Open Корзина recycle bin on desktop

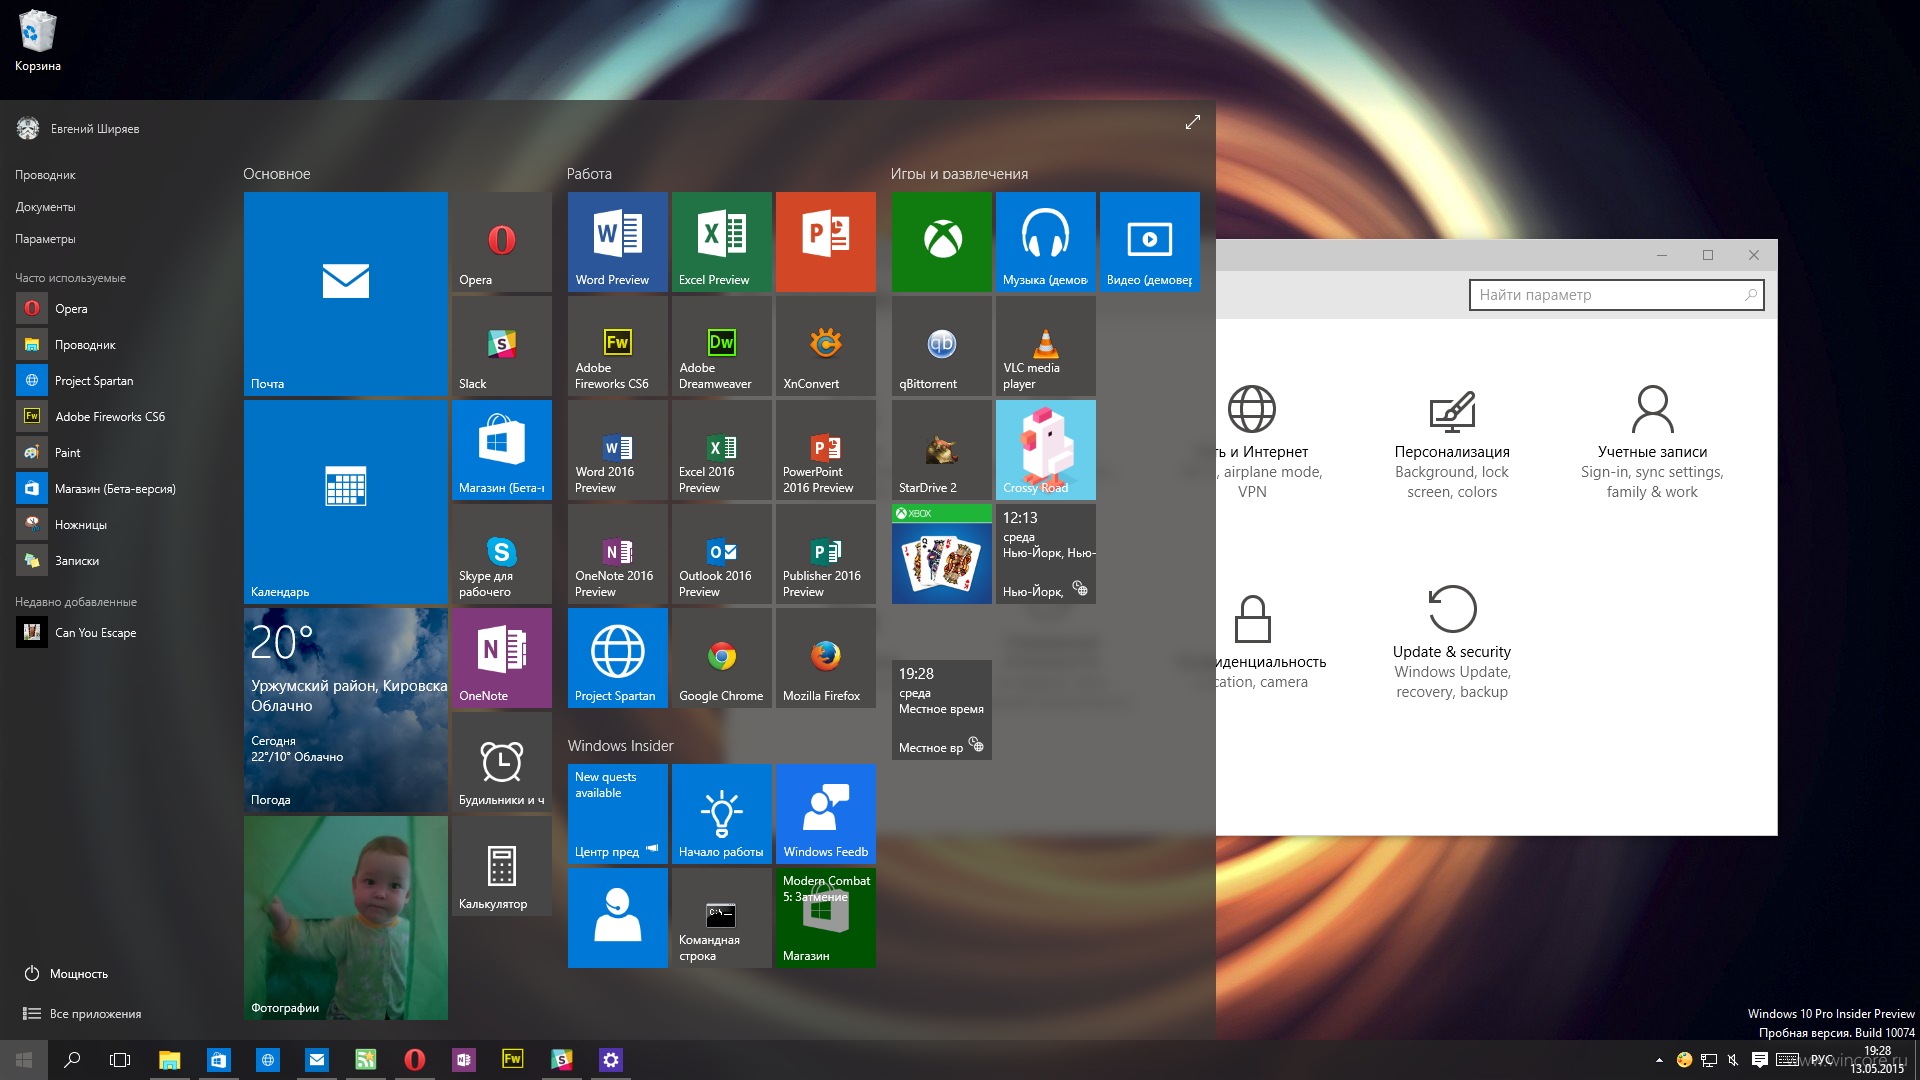tap(38, 40)
